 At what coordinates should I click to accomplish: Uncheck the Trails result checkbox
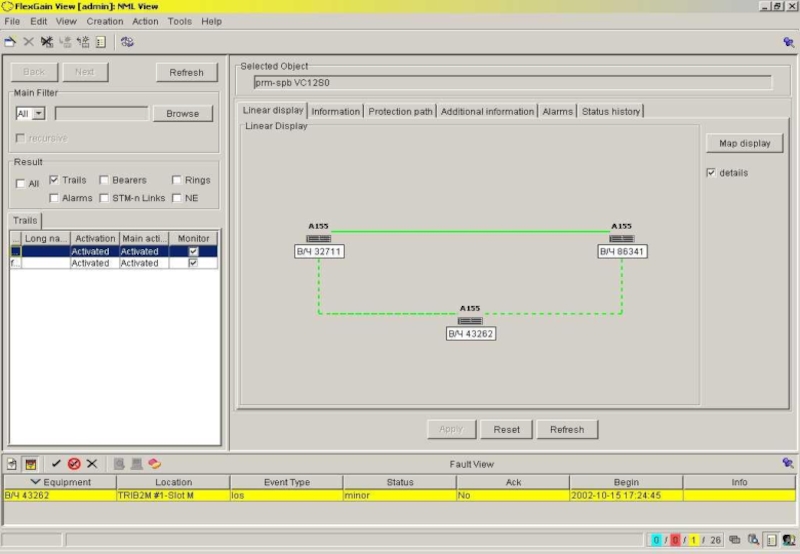54,180
